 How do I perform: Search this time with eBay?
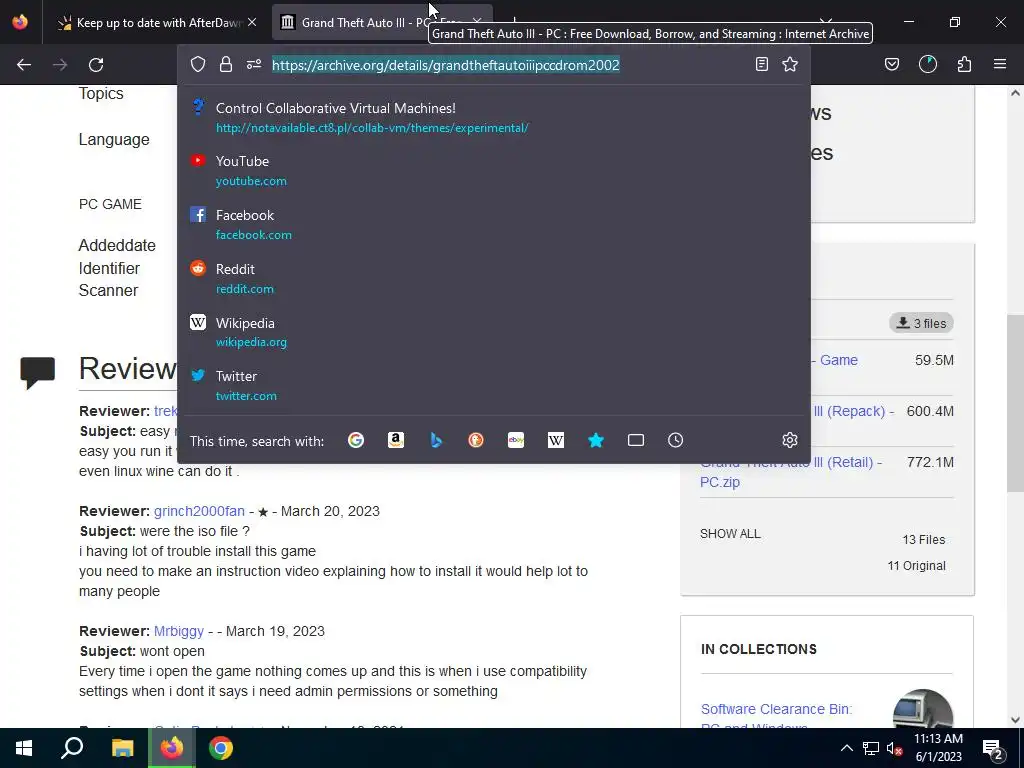pyautogui.click(x=516, y=440)
